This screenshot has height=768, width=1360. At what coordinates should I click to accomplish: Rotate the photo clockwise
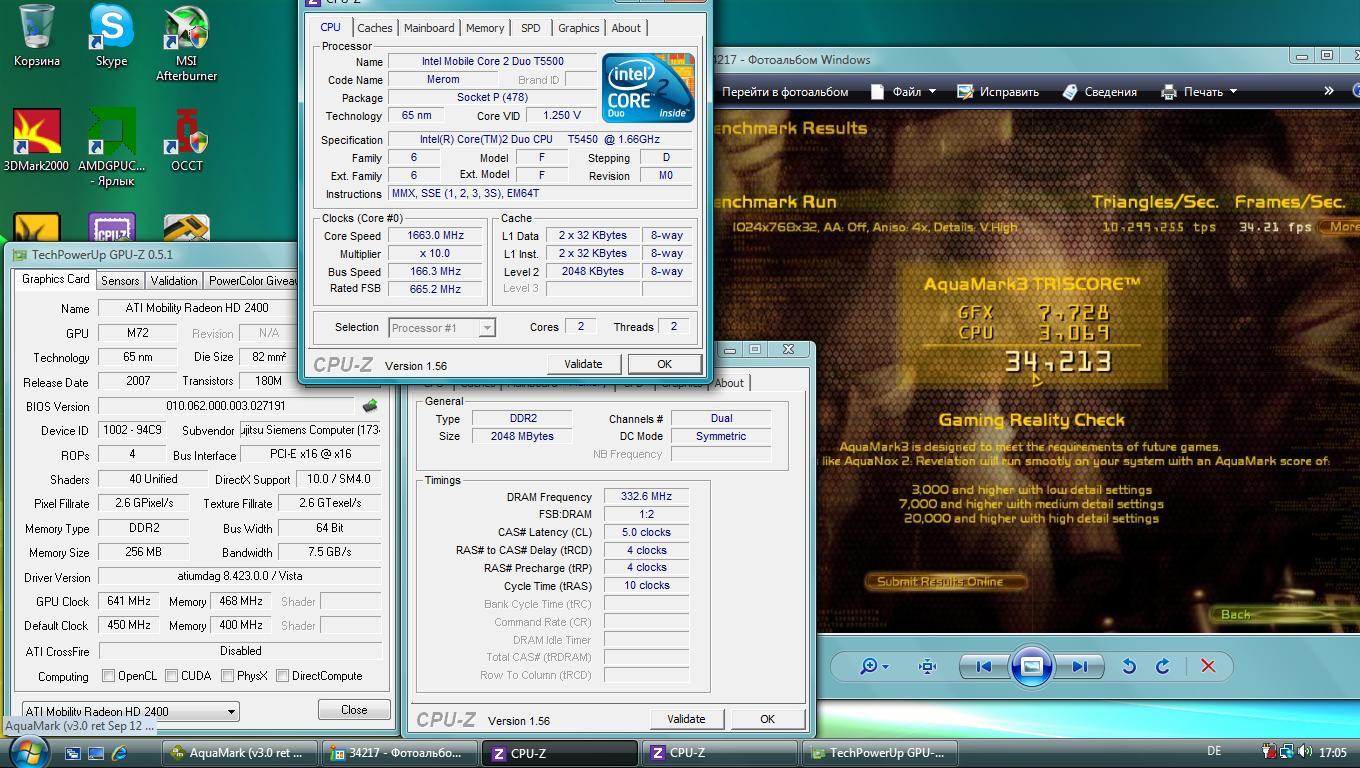[1162, 666]
